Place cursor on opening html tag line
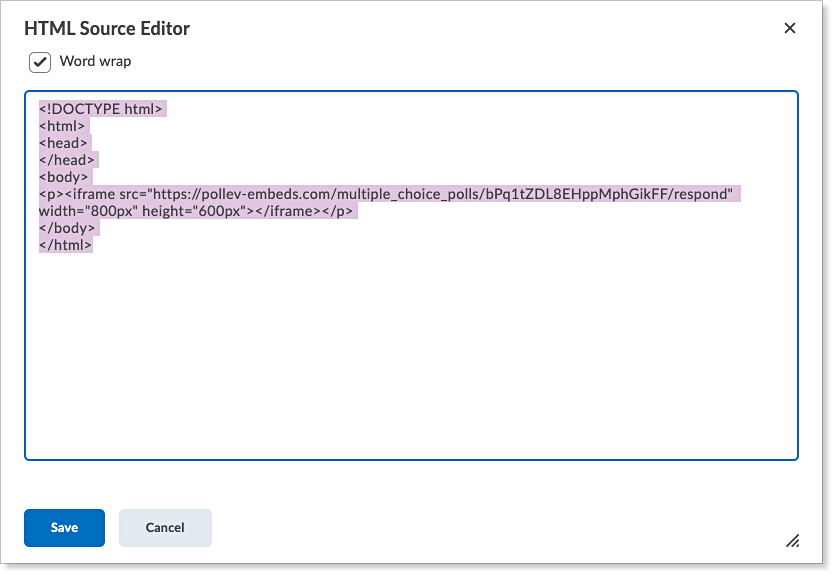Viewport: 833px width, 574px height. 62,126
